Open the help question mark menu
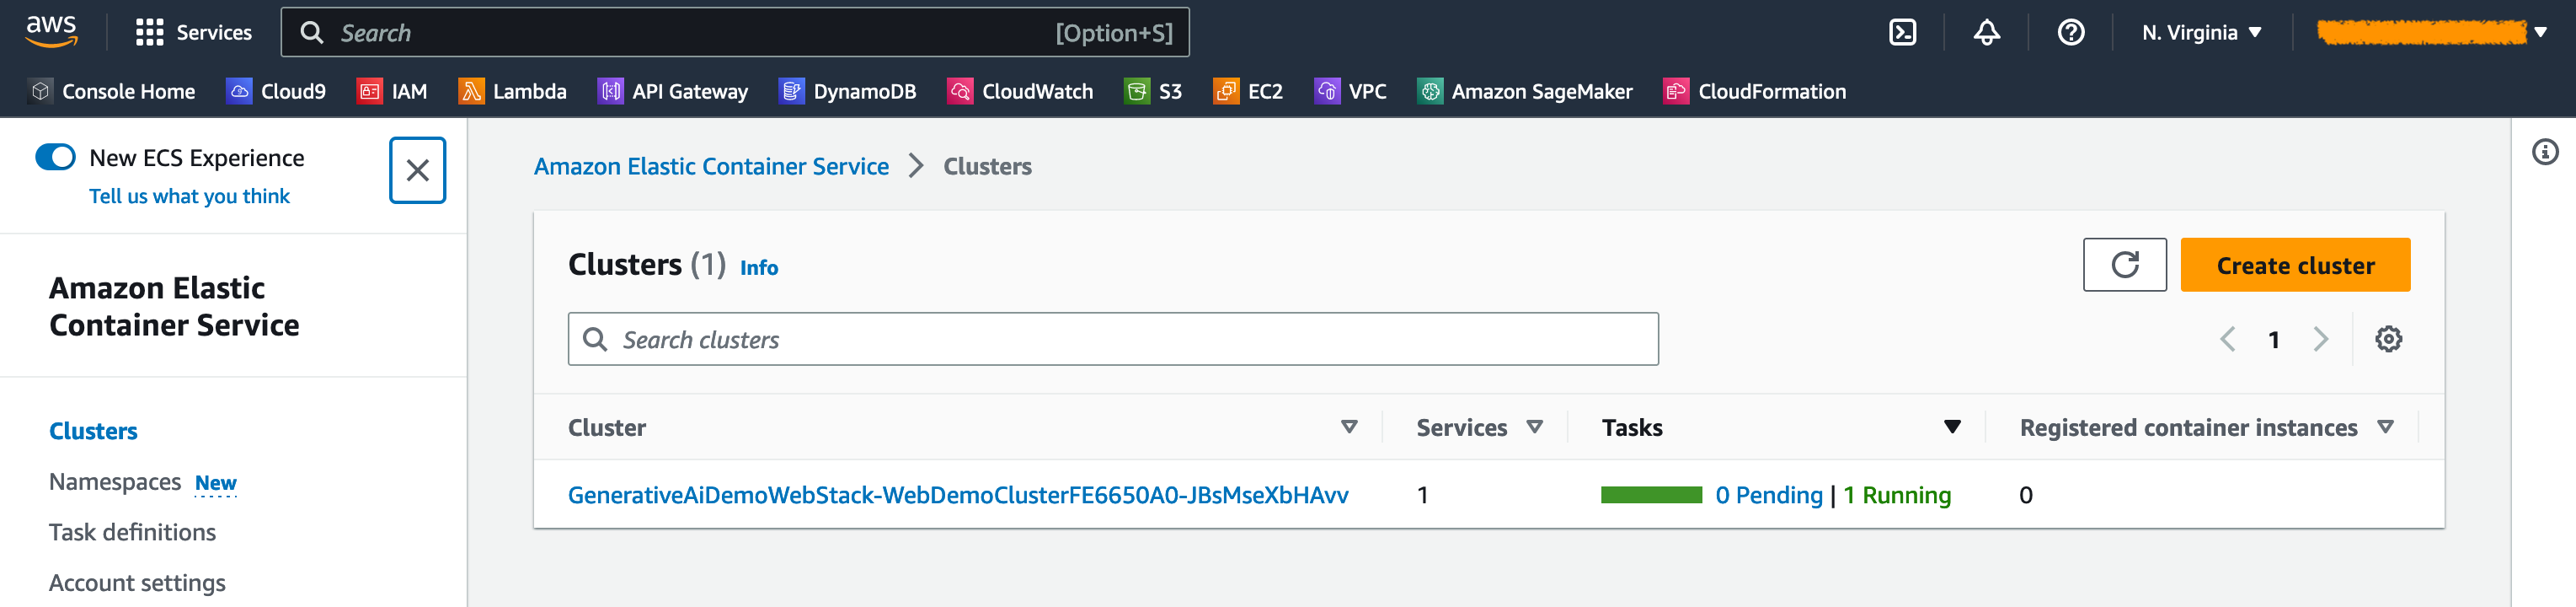 [x=2071, y=33]
